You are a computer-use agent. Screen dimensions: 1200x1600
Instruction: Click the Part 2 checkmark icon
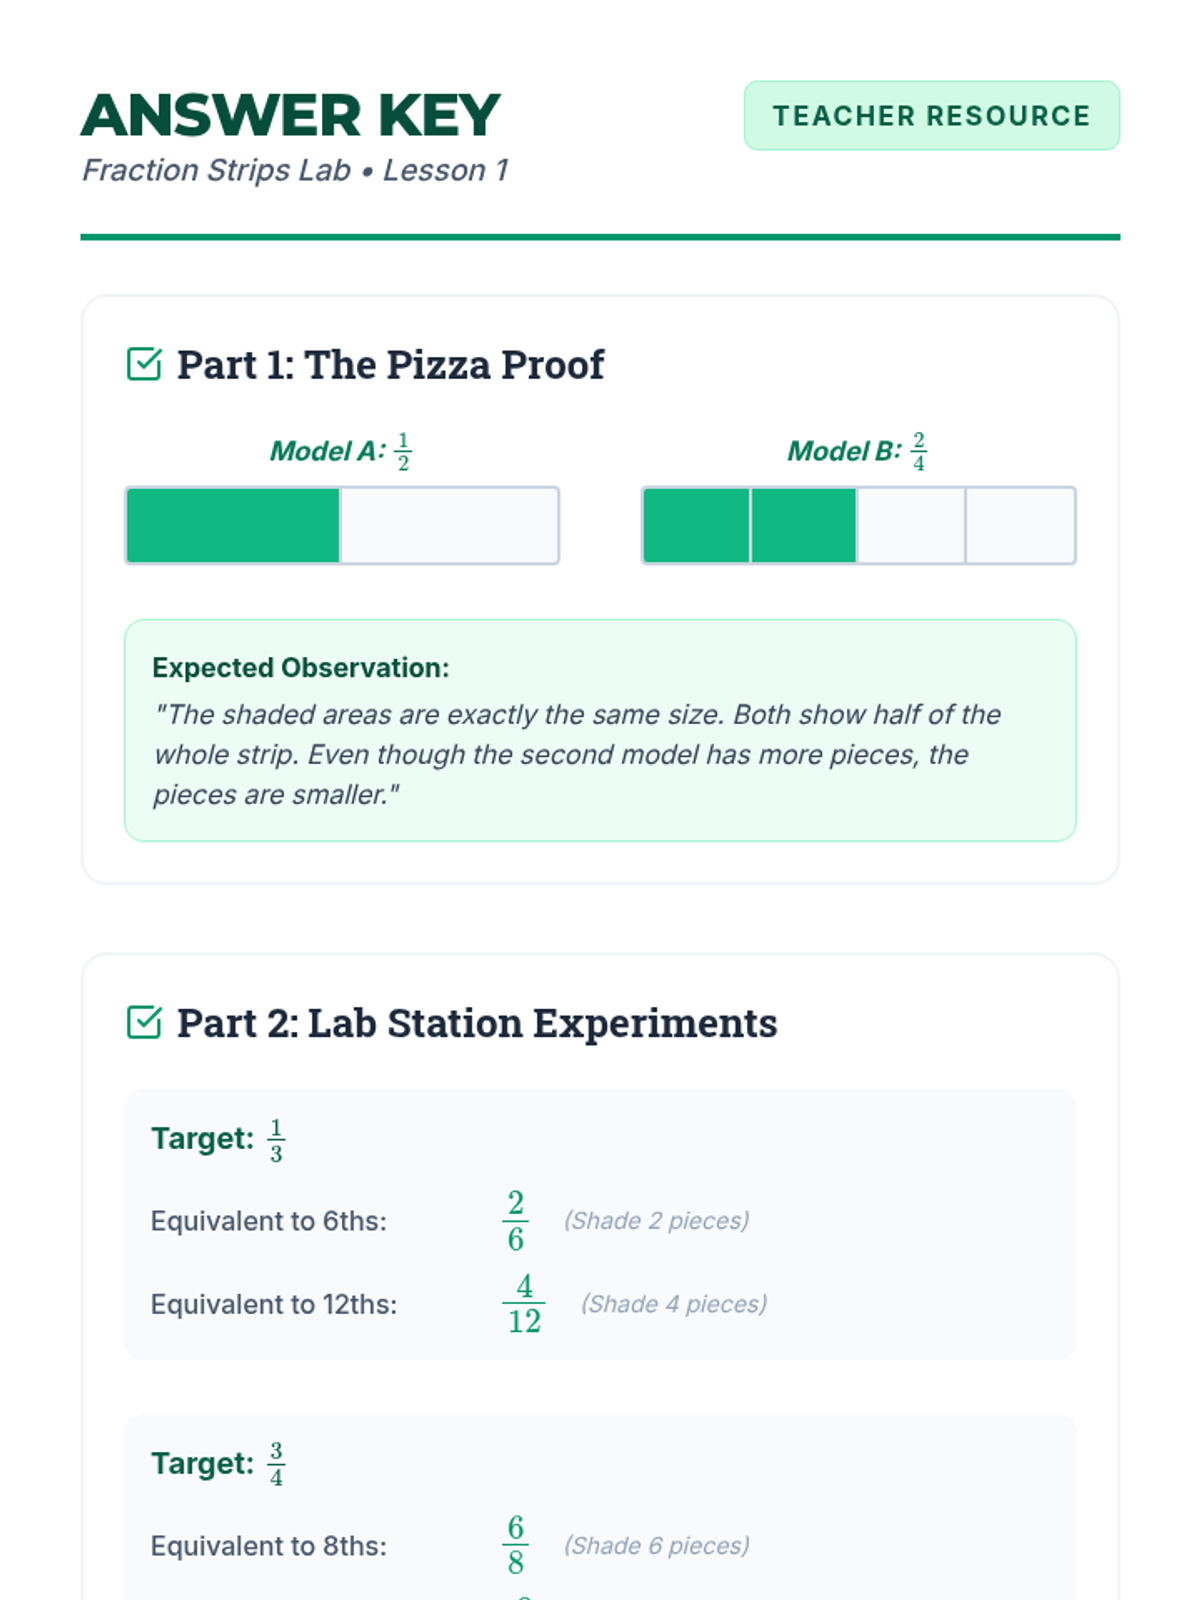(x=144, y=1022)
